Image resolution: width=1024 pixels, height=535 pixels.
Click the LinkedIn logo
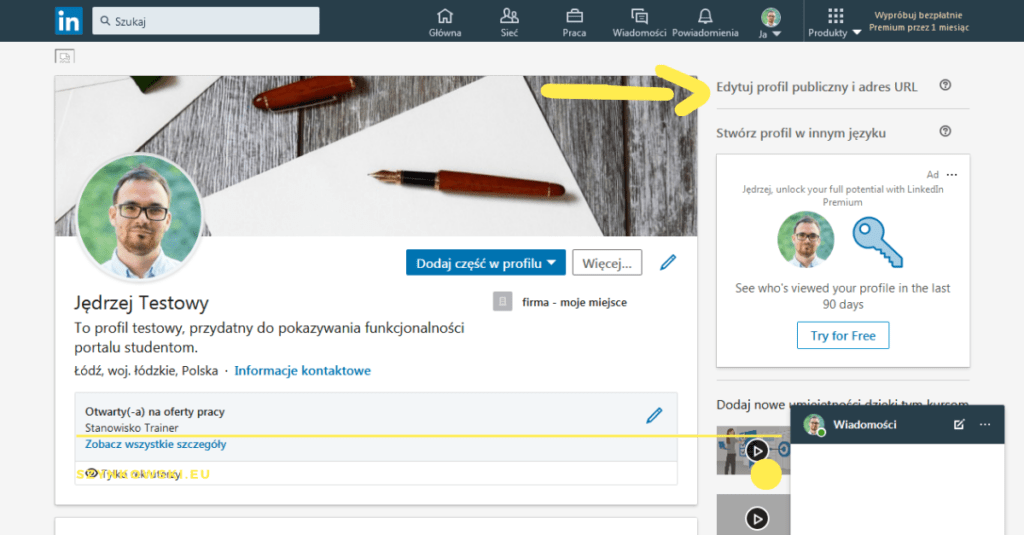click(69, 21)
